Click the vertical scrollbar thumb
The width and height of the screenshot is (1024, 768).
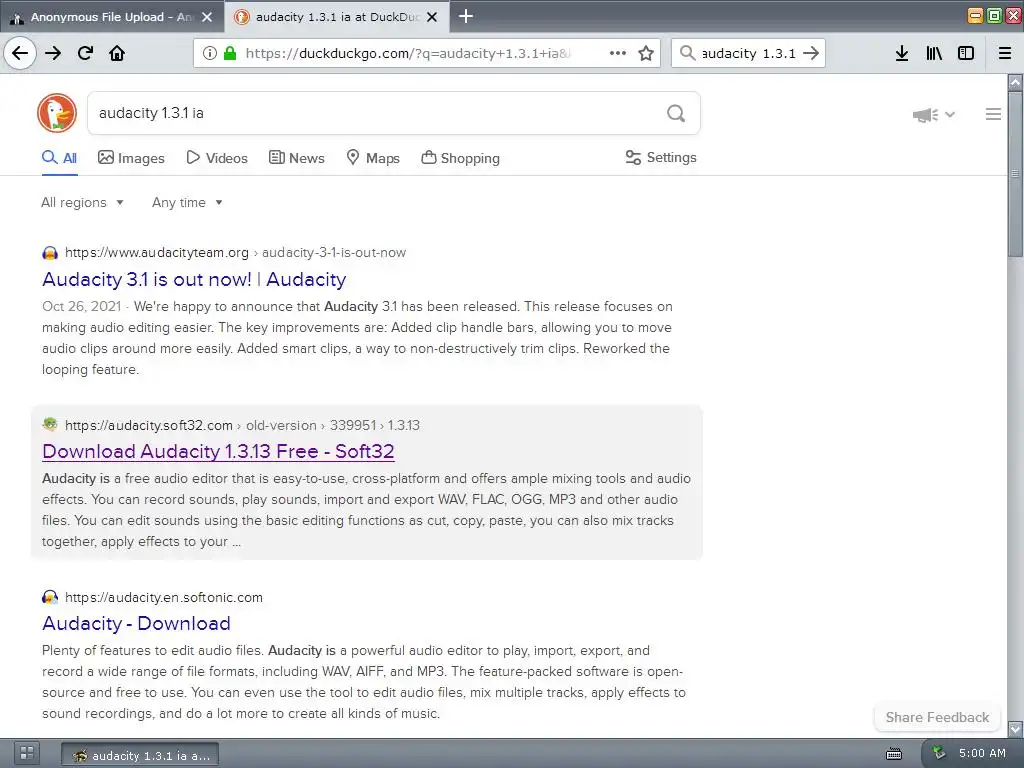1015,174
